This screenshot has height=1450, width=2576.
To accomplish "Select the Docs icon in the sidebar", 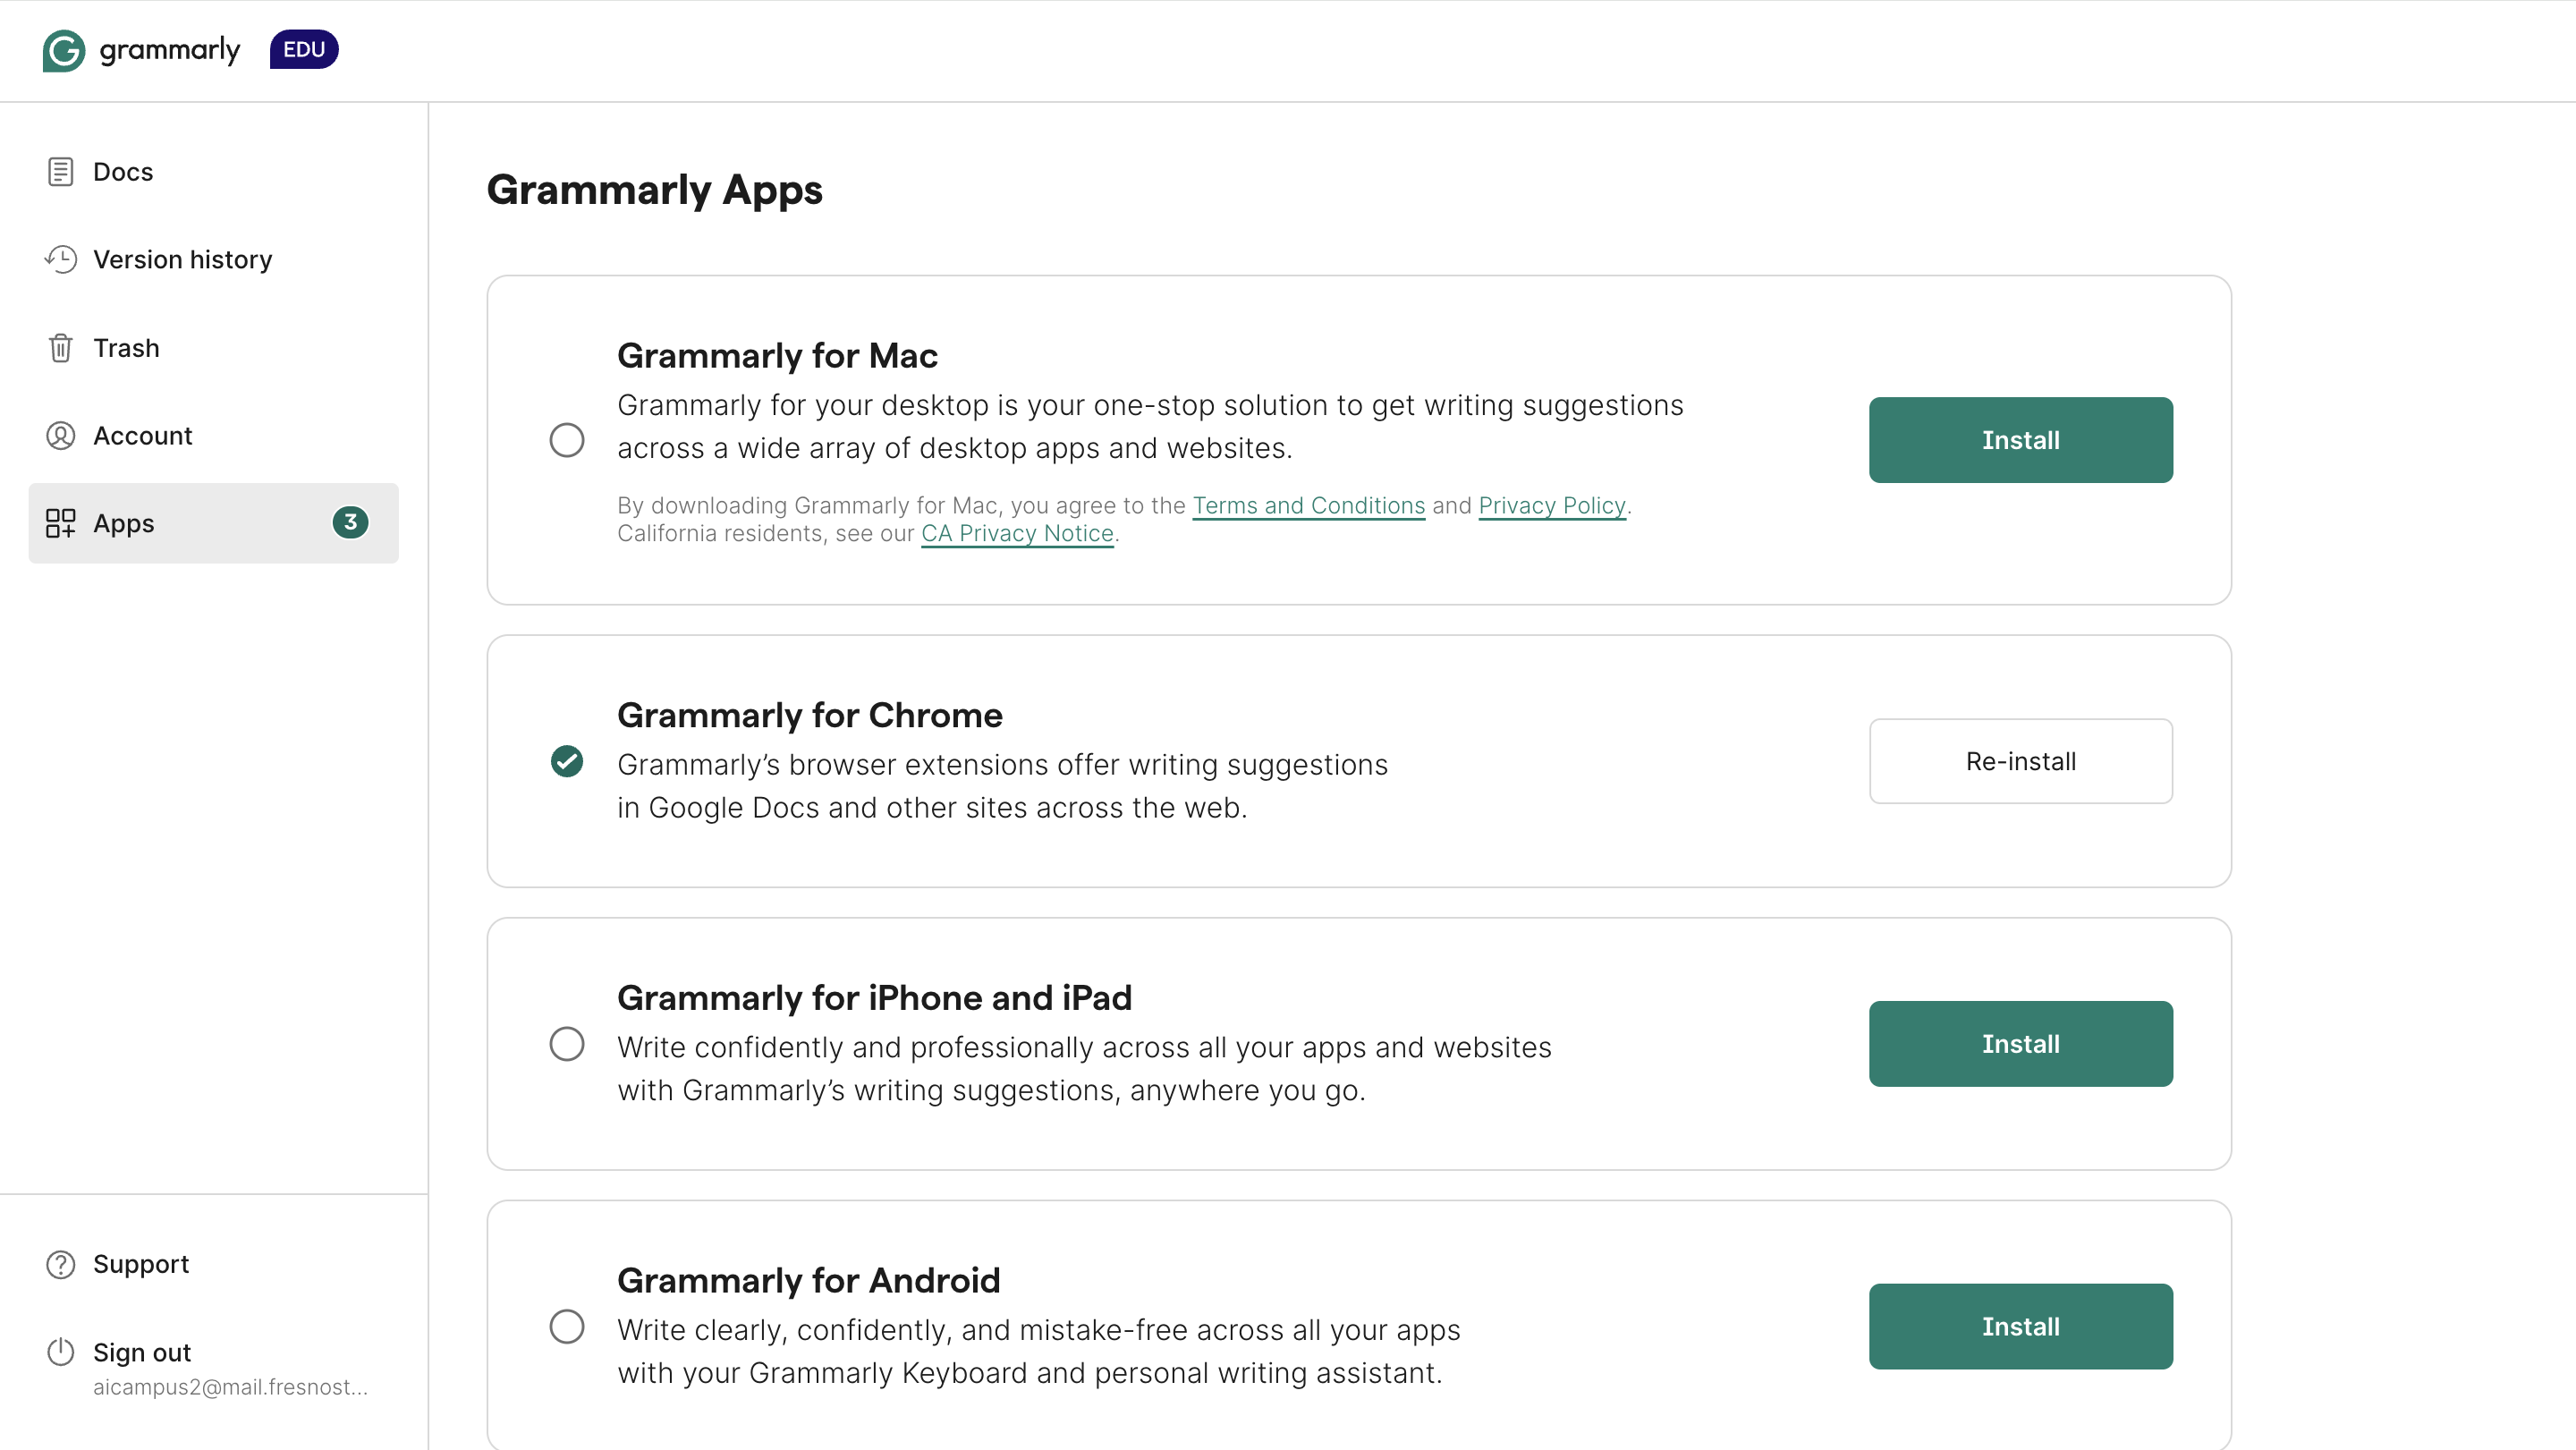I will pos(60,171).
